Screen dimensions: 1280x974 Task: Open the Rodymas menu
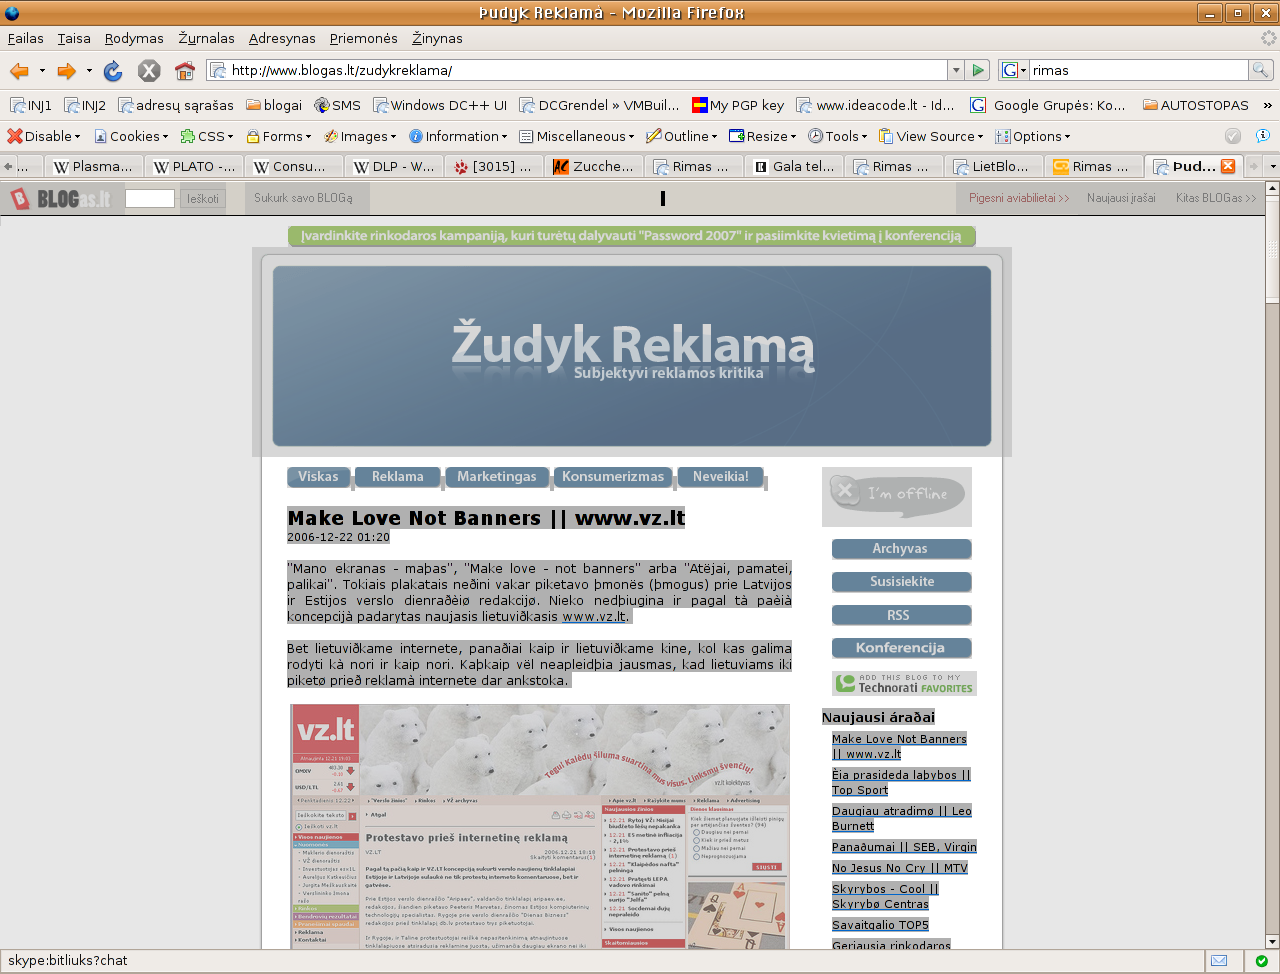tap(134, 38)
